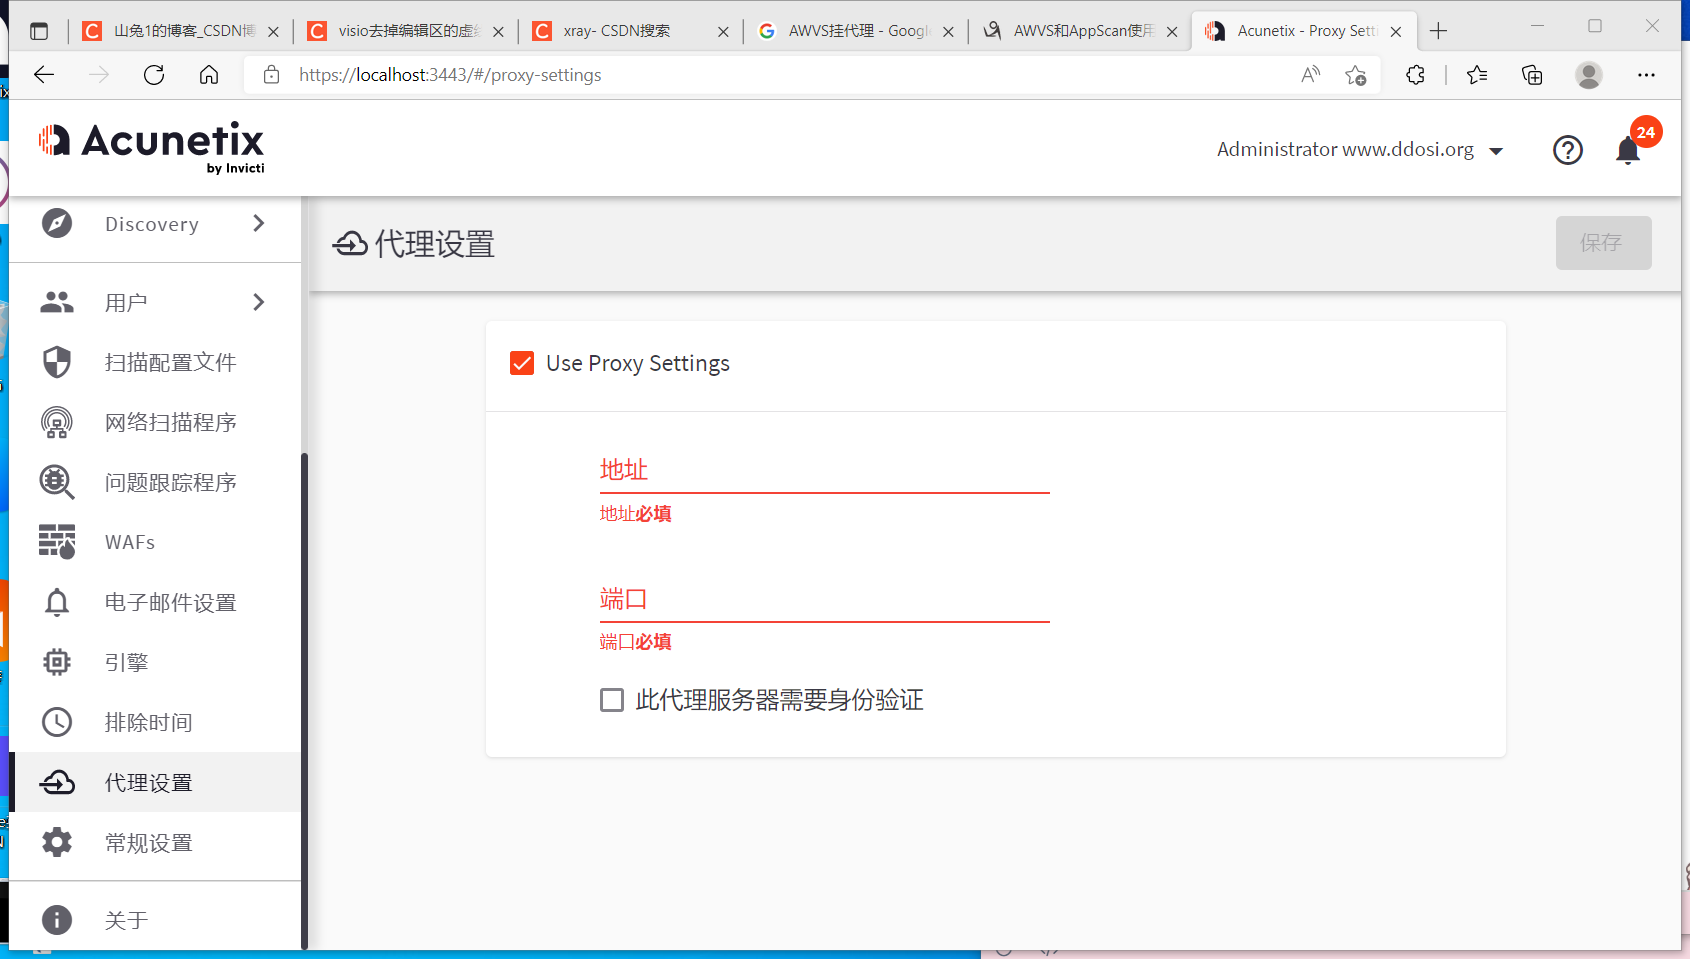Click the Acunetix logo
This screenshot has width=1690, height=959.
151,147
